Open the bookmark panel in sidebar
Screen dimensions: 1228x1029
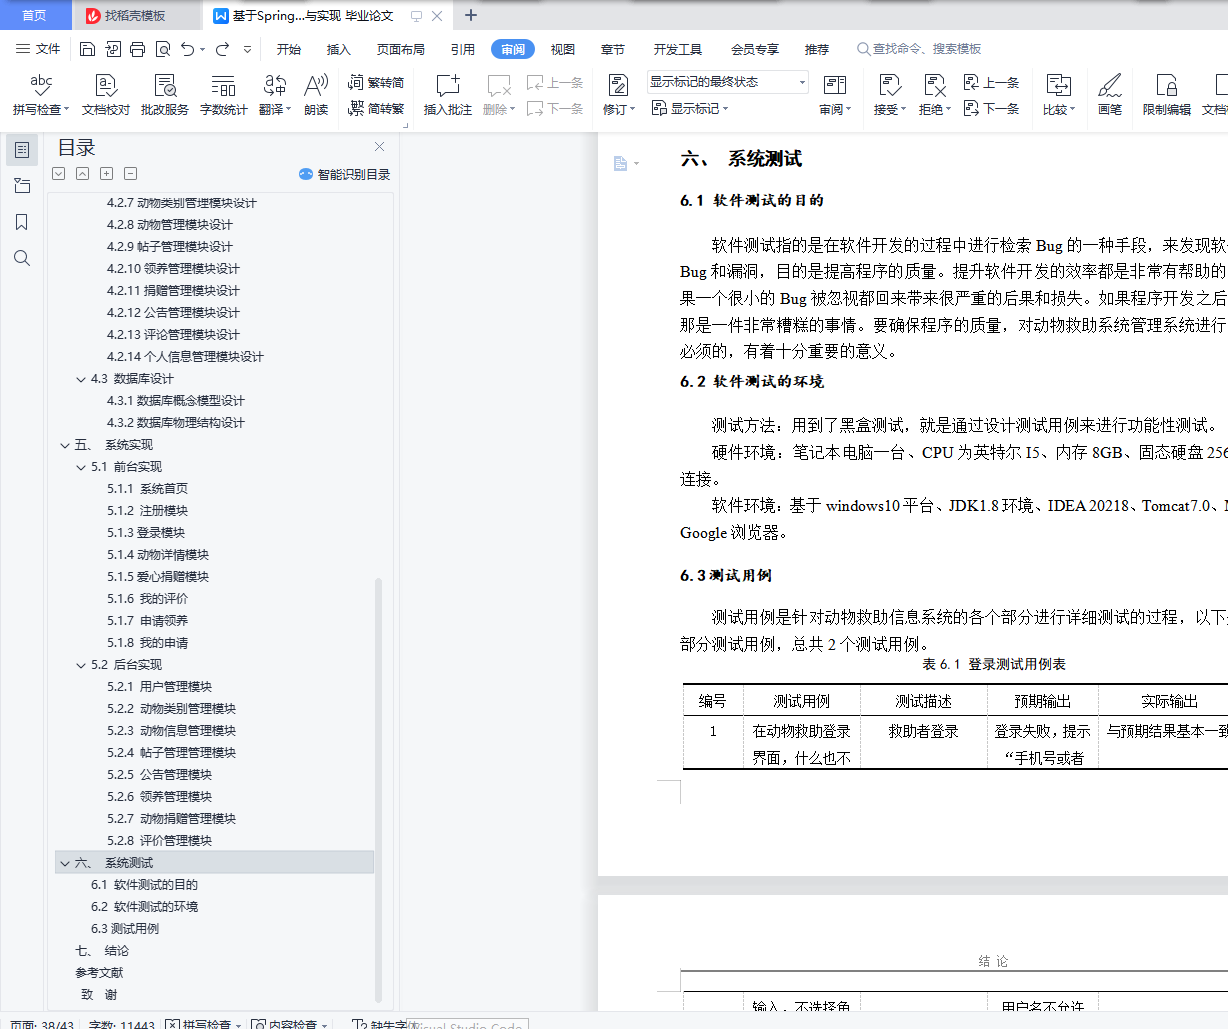(x=22, y=222)
